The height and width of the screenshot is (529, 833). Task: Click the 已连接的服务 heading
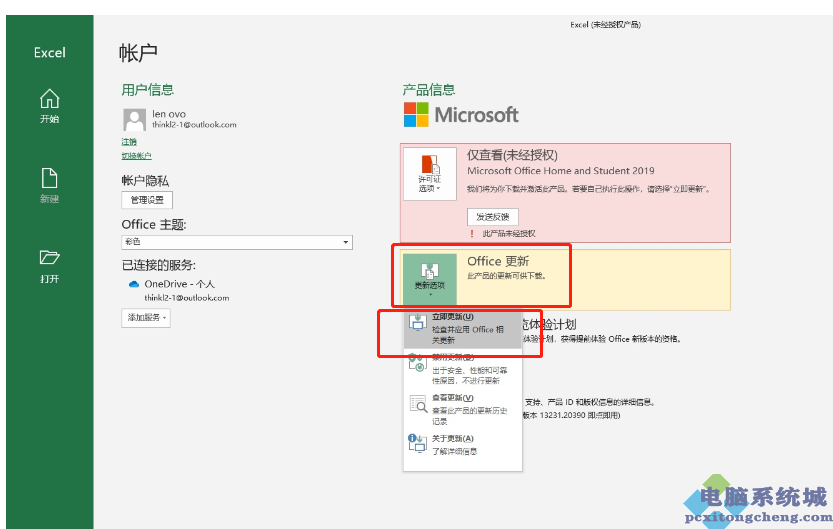coord(159,265)
